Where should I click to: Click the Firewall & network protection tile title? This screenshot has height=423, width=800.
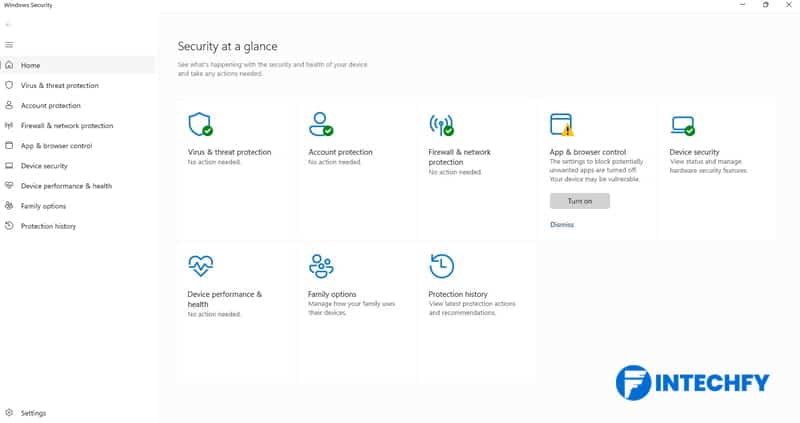pyautogui.click(x=460, y=157)
